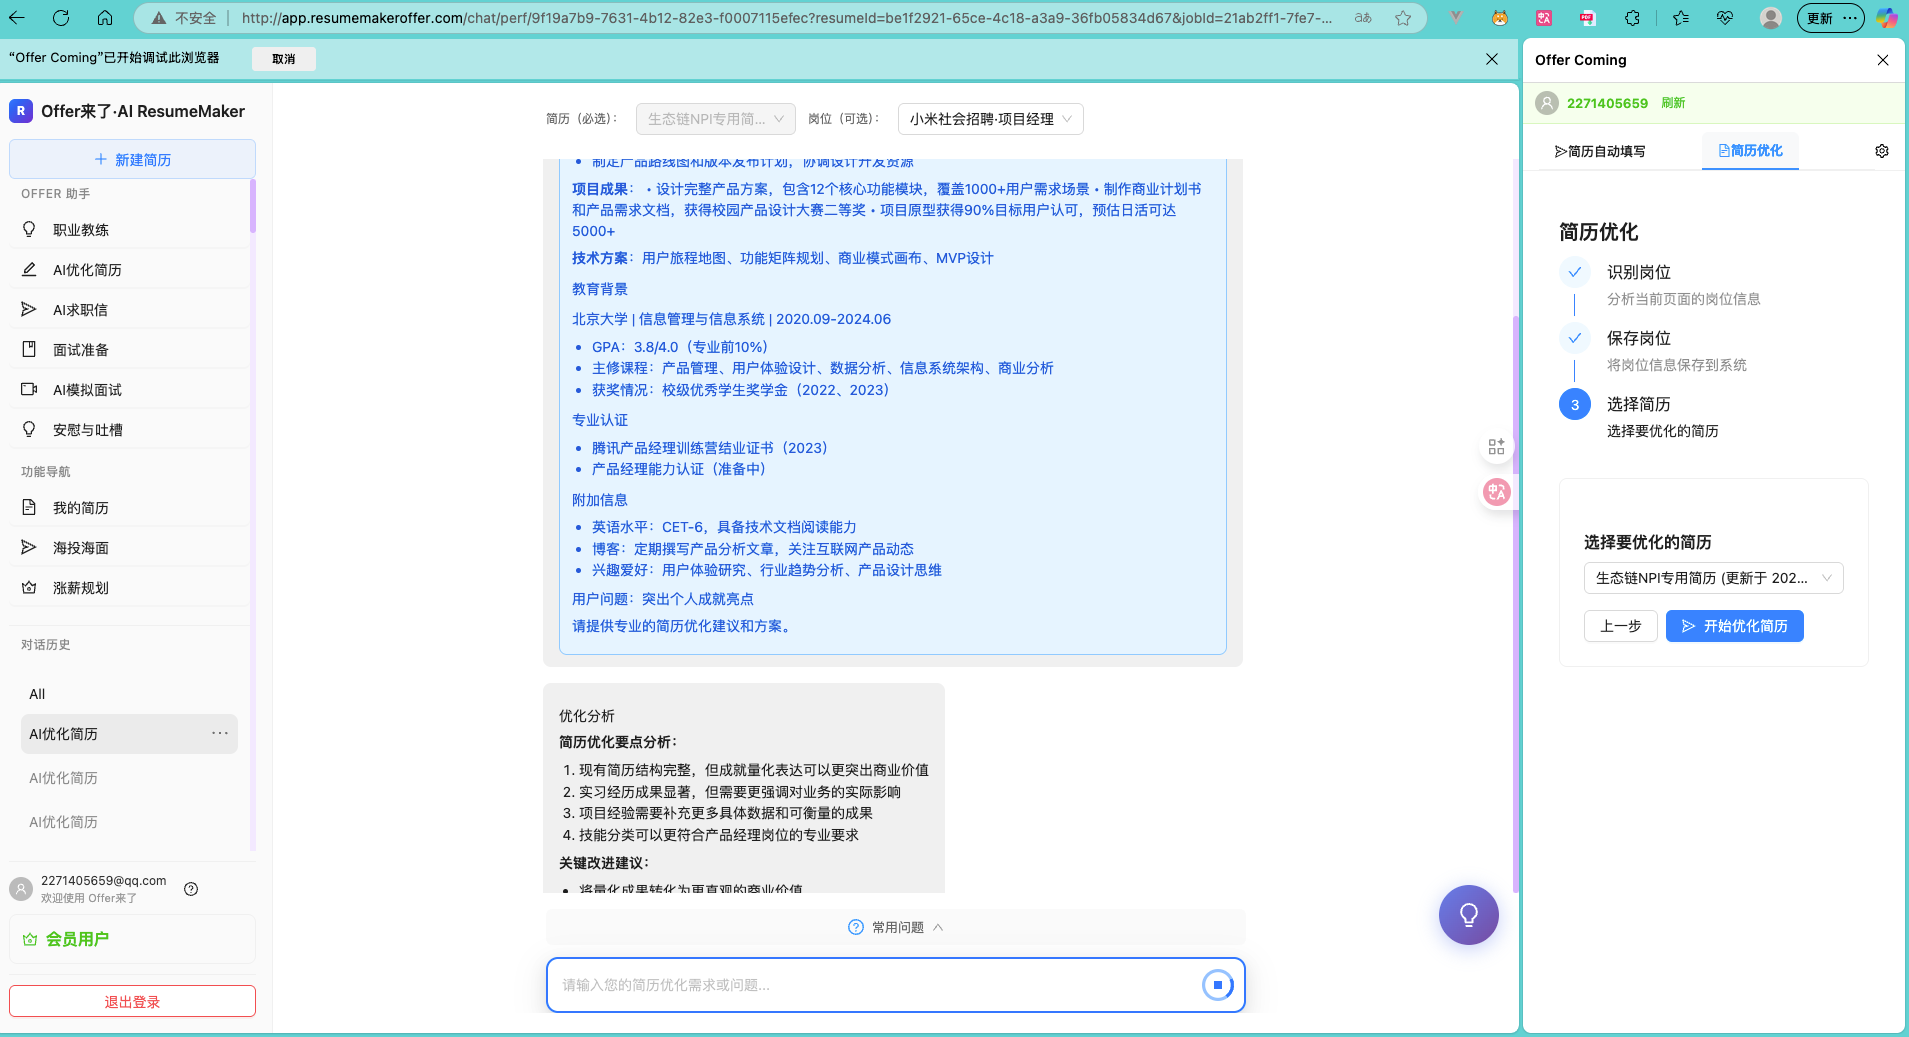Click the 我的简历 document icon
The height and width of the screenshot is (1037, 1909).
29,508
